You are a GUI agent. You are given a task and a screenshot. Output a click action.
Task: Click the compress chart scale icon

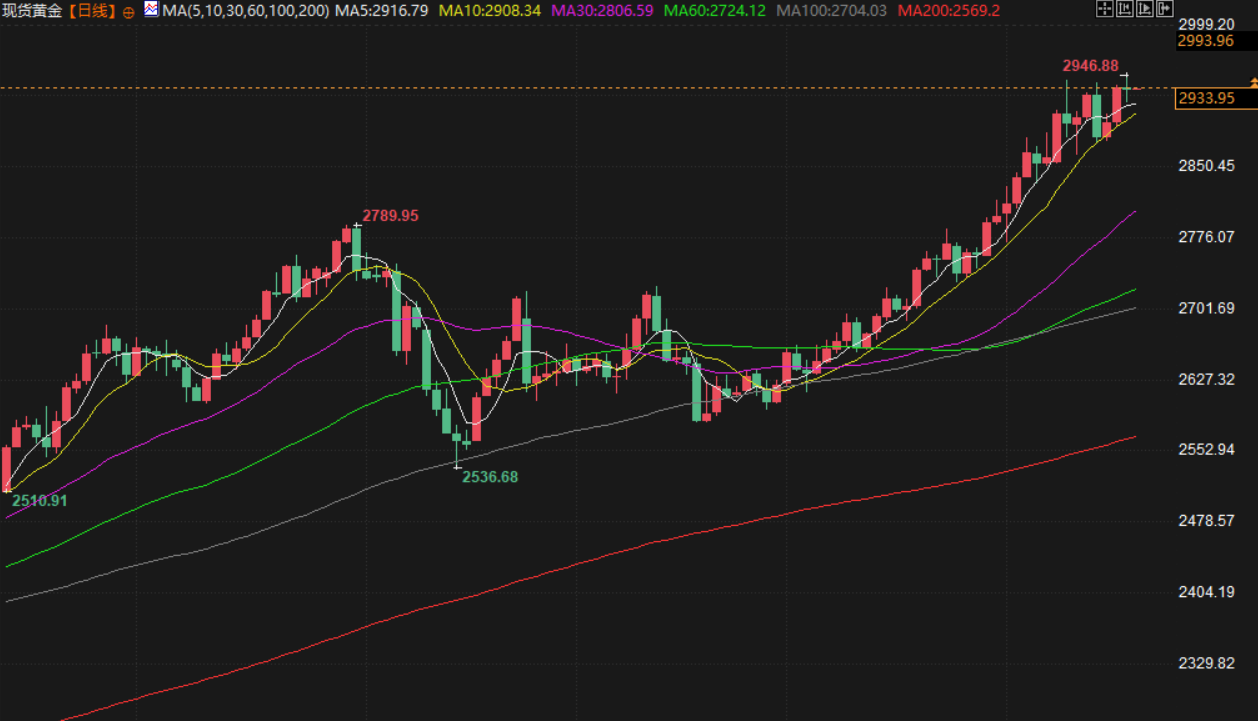click(1125, 8)
